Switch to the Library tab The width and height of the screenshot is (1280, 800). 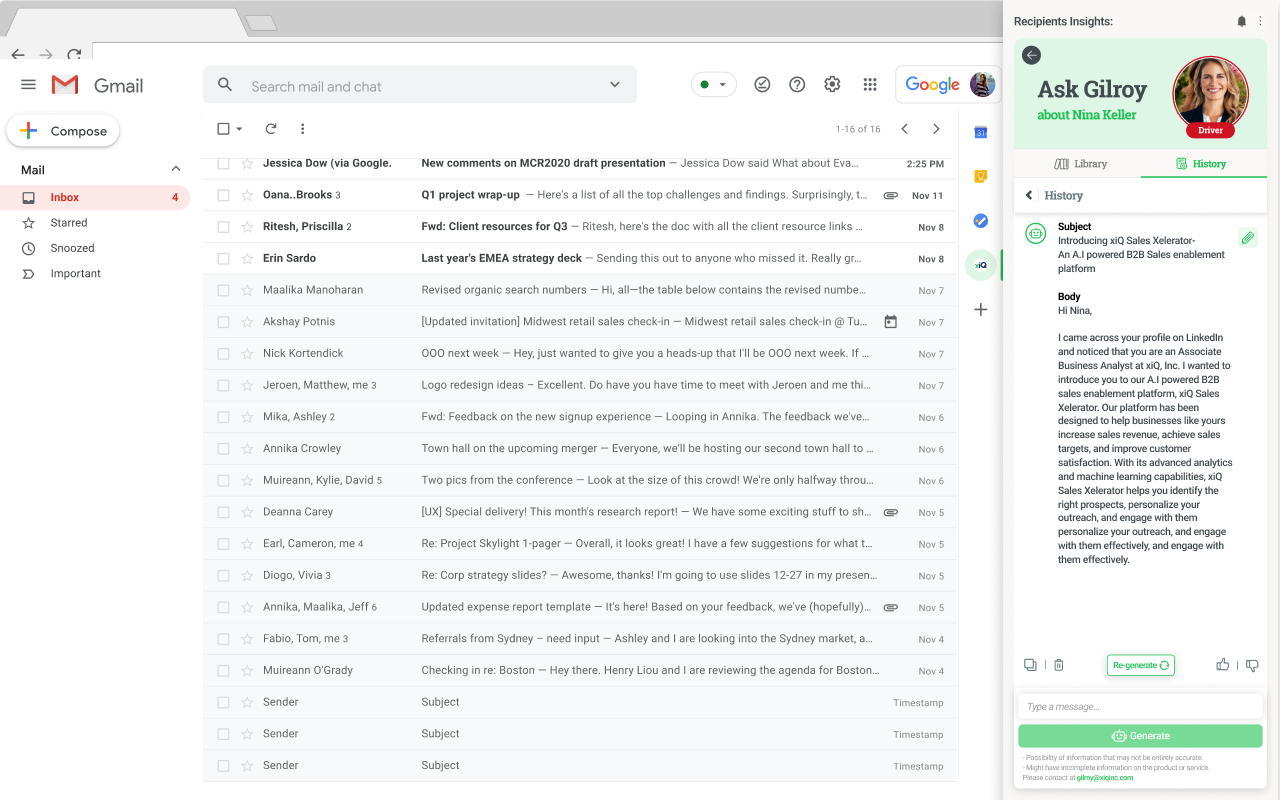[1080, 164]
